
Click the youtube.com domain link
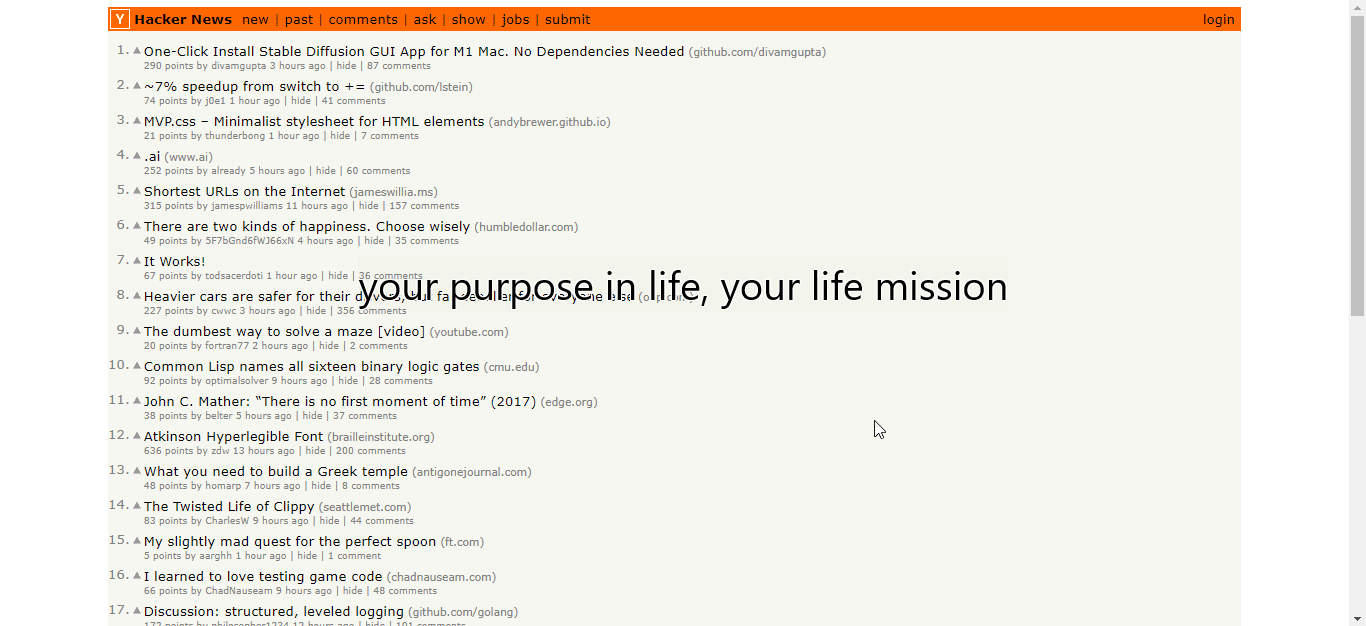coord(469,332)
